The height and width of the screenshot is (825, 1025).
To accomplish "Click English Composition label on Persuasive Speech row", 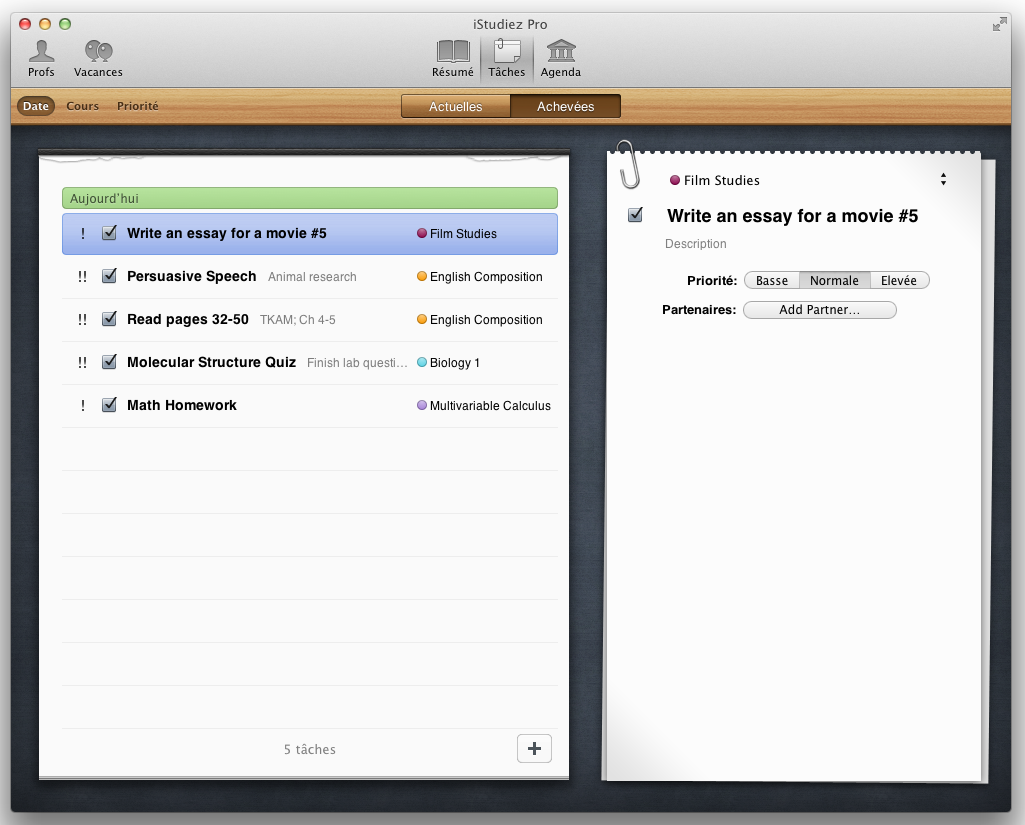I will 486,277.
